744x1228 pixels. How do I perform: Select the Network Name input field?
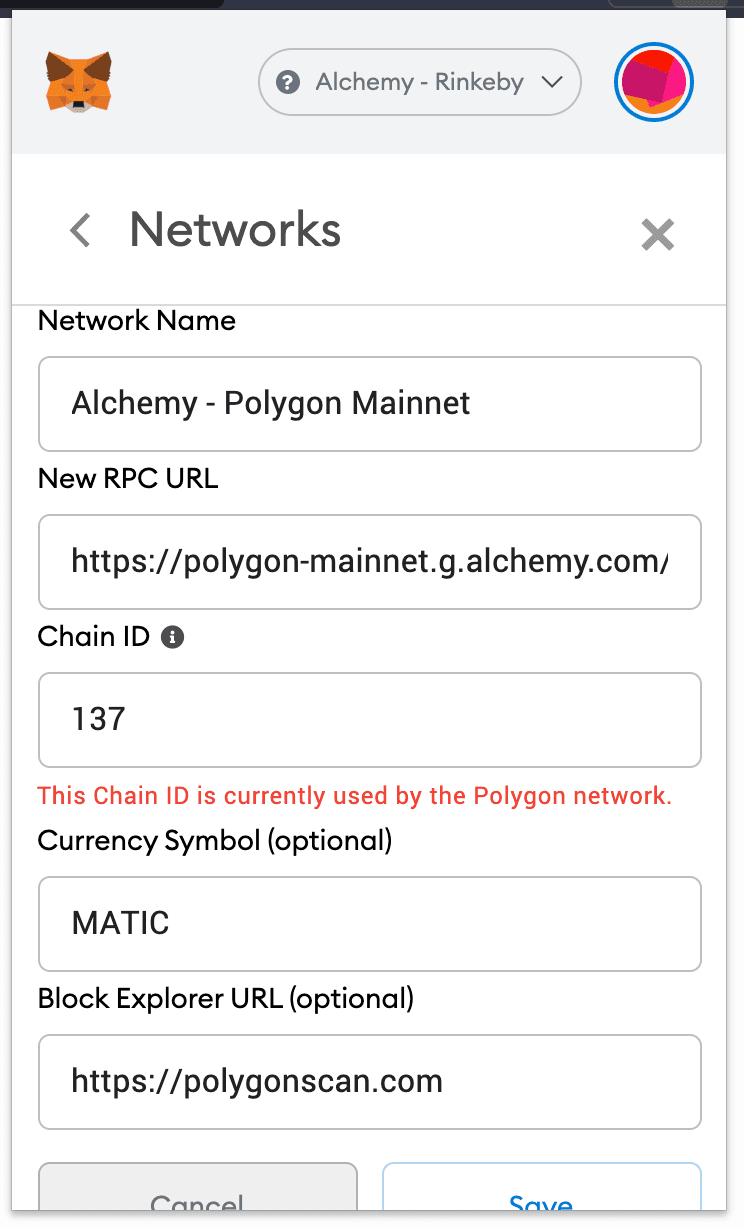[370, 404]
